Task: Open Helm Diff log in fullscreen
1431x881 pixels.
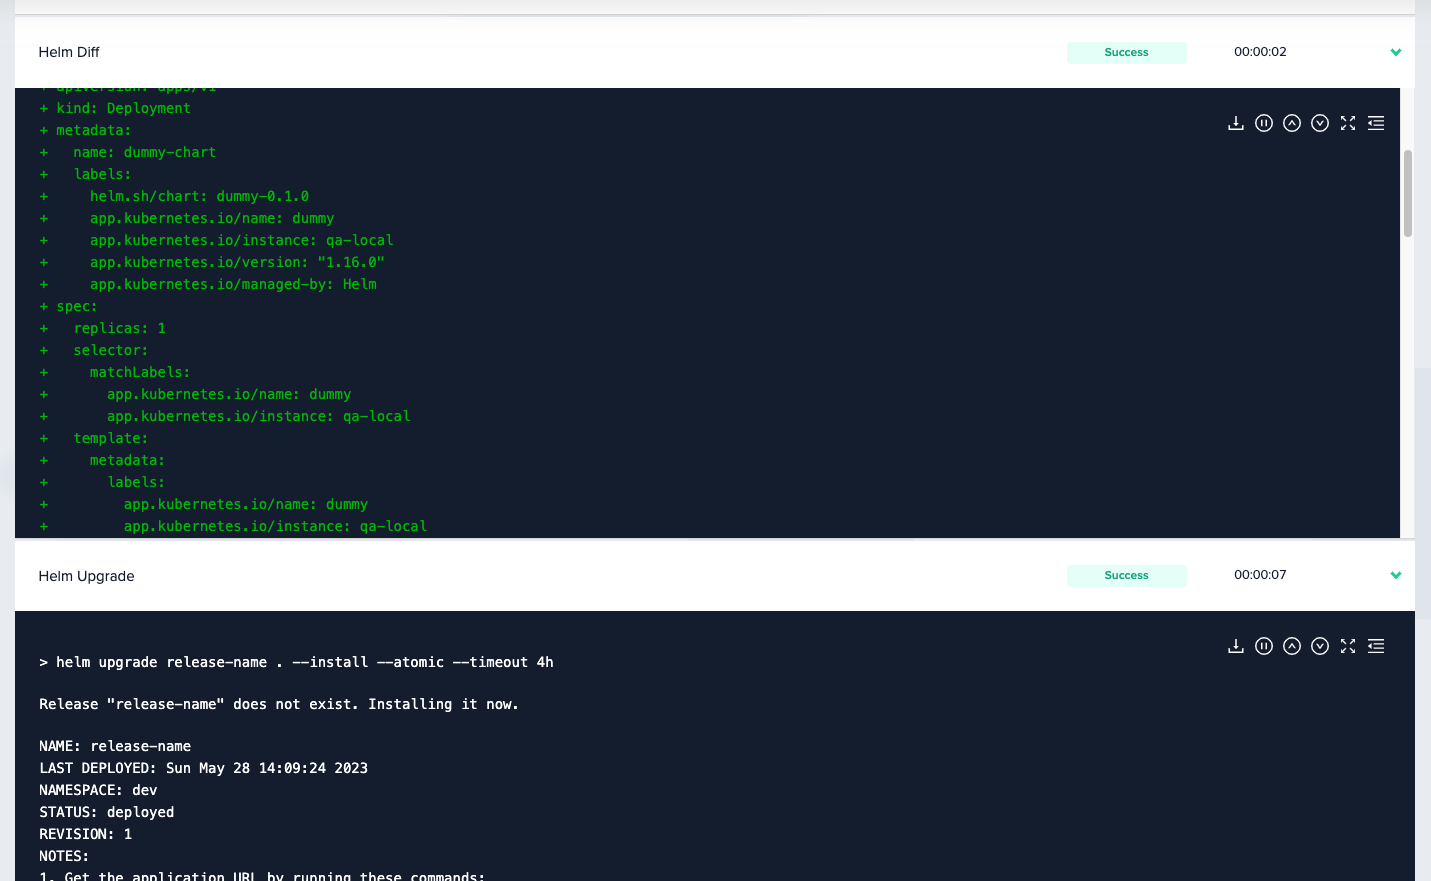Action: [x=1348, y=123]
